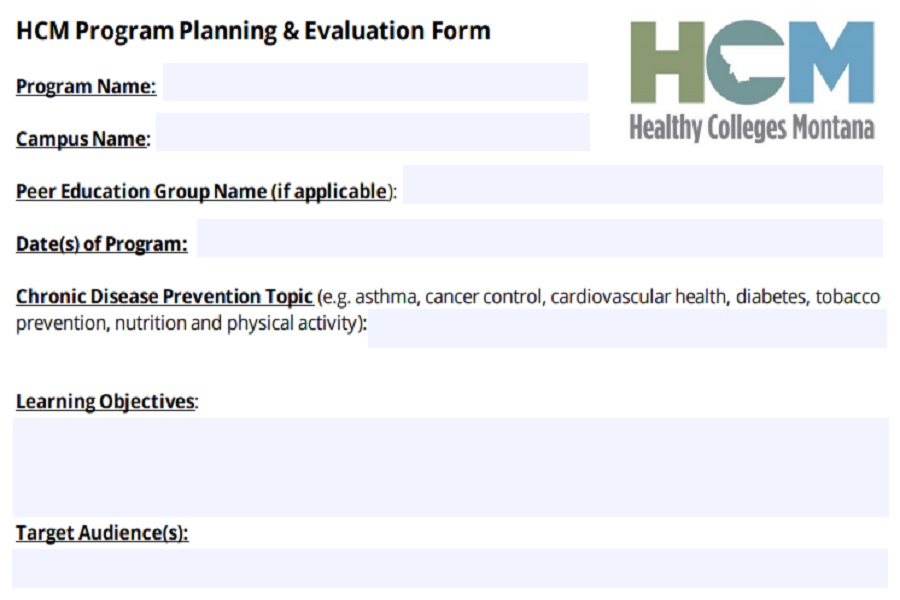The width and height of the screenshot is (900, 600).
Task: Click the "Learning Objectives:" label
Action: tap(106, 402)
